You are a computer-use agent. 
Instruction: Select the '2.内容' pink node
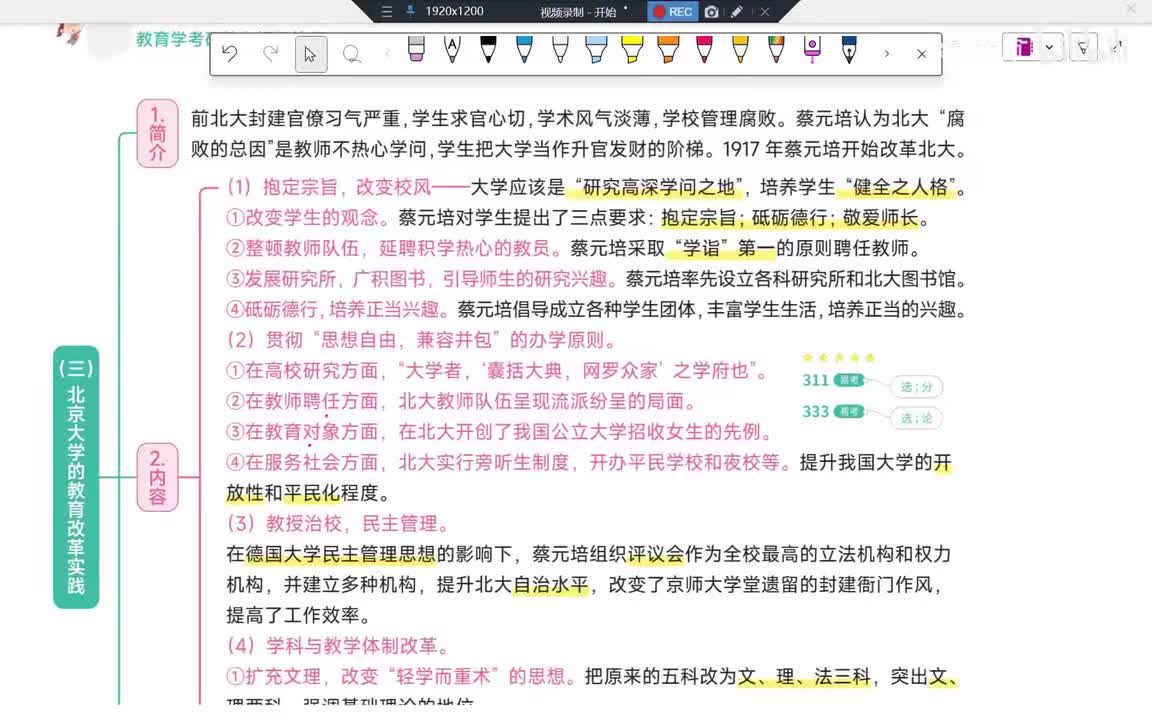click(x=157, y=478)
